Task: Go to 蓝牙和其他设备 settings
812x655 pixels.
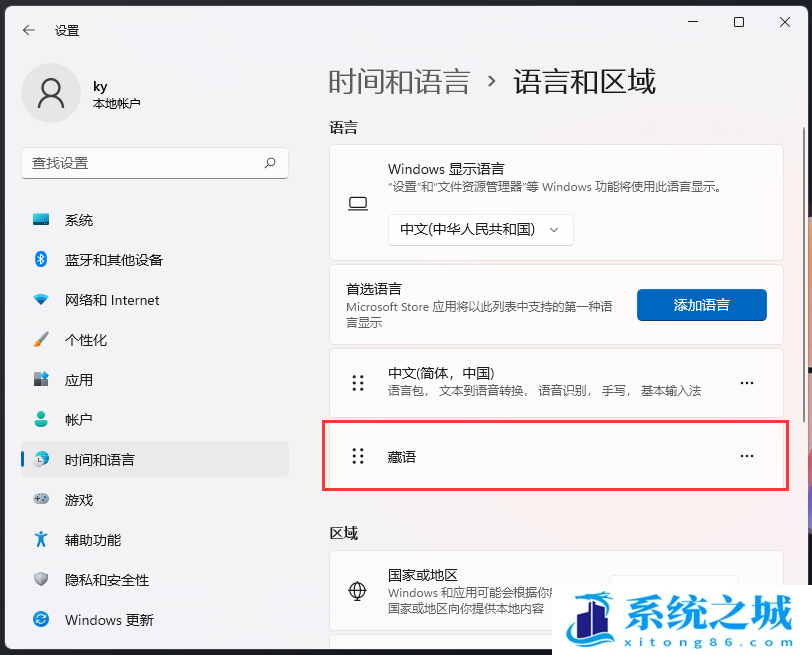Action: [155, 259]
